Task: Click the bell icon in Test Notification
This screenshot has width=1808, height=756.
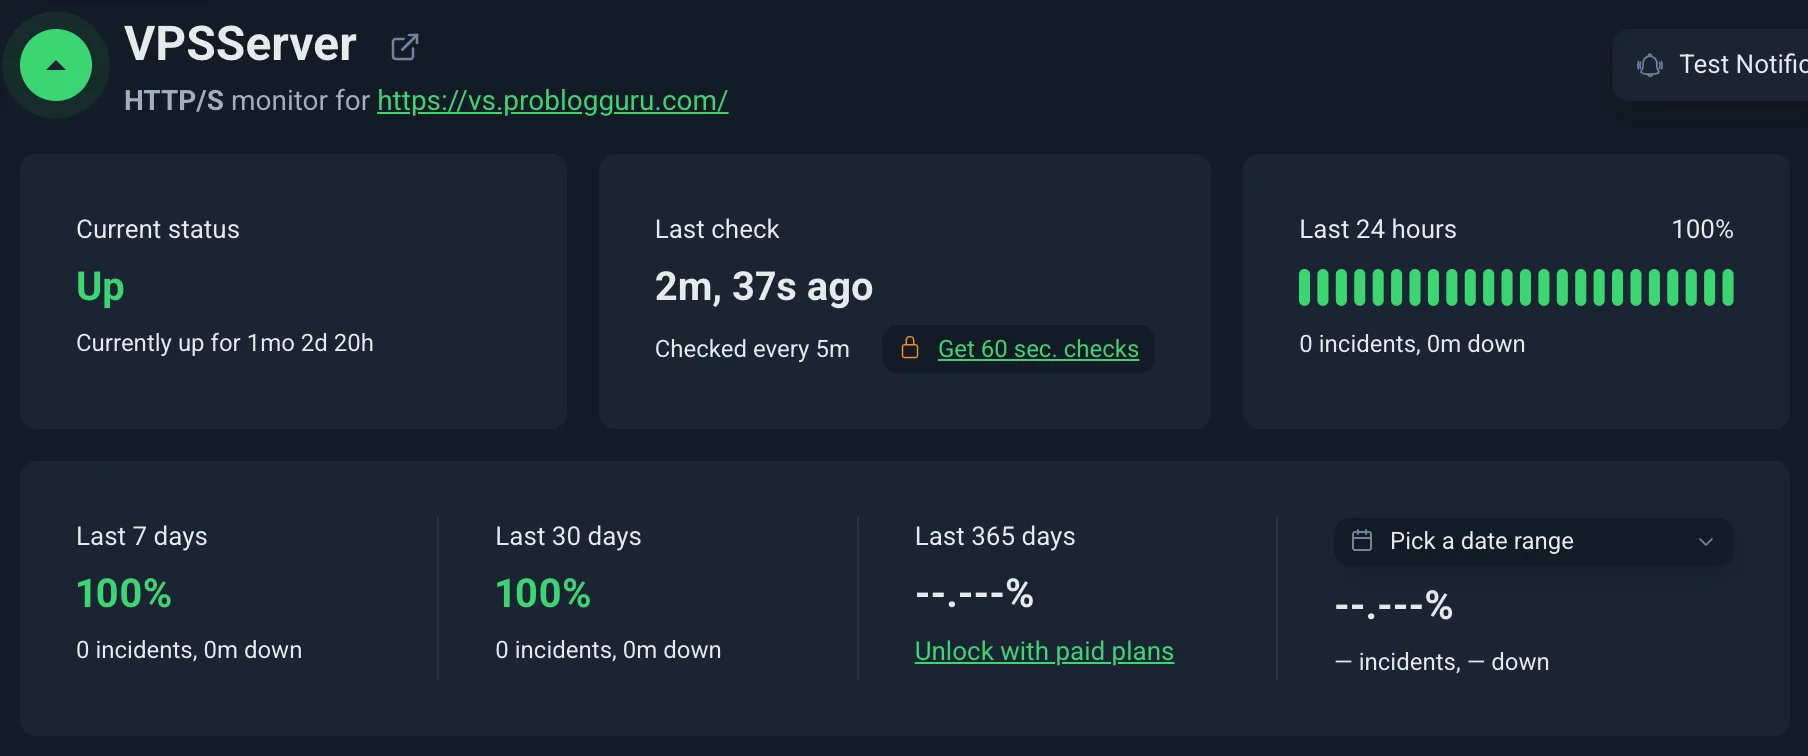Action: pyautogui.click(x=1649, y=65)
